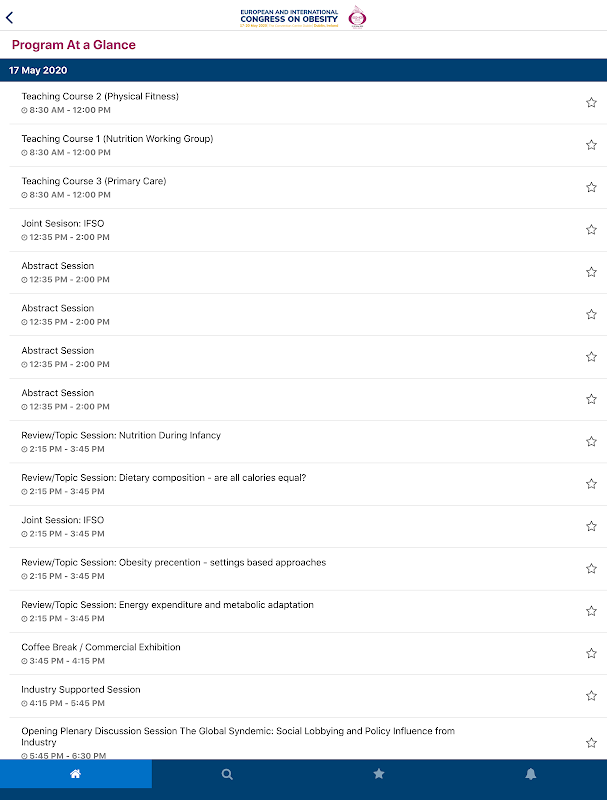Favorite the Nutrition During Infancy session star

tap(591, 442)
